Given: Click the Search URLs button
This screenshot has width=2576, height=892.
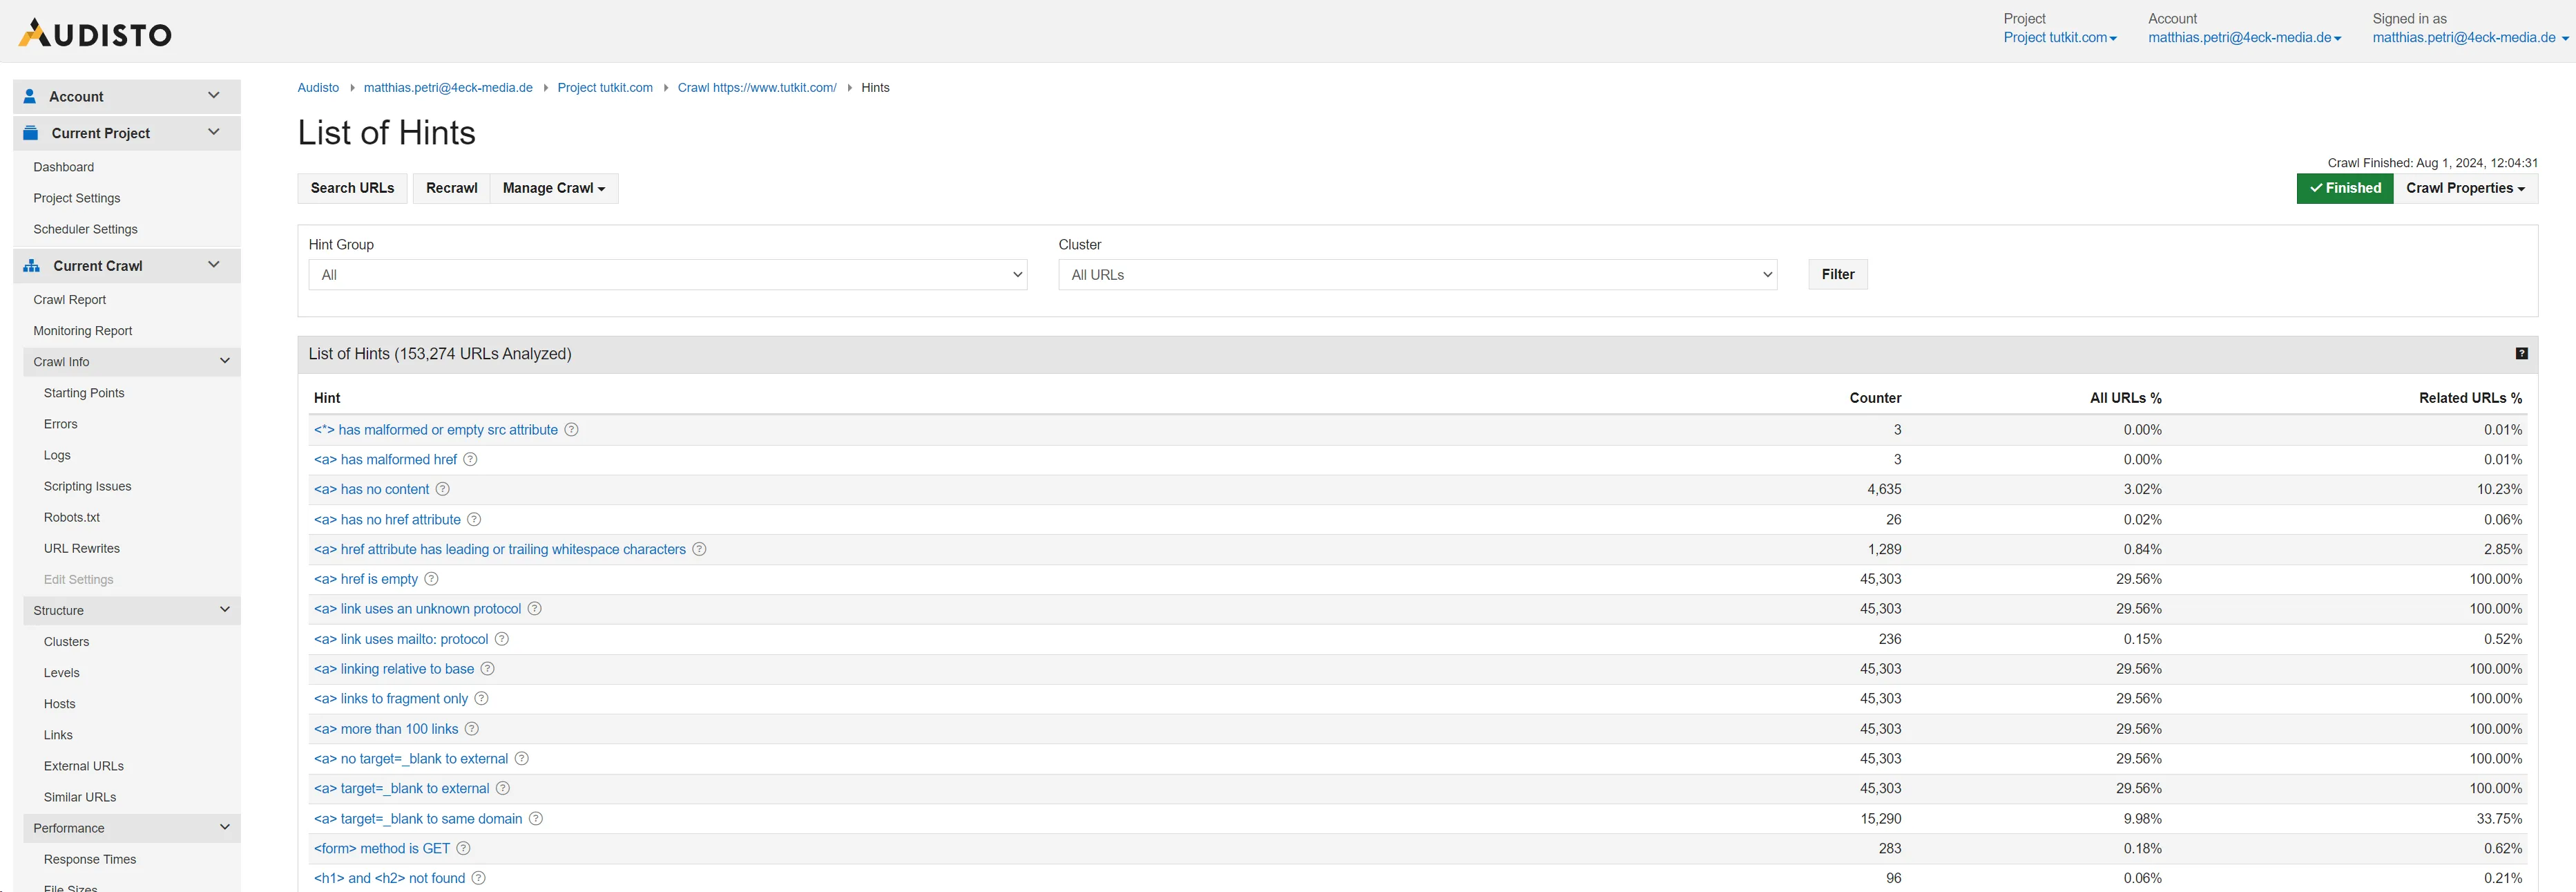Looking at the screenshot, I should [x=352, y=189].
